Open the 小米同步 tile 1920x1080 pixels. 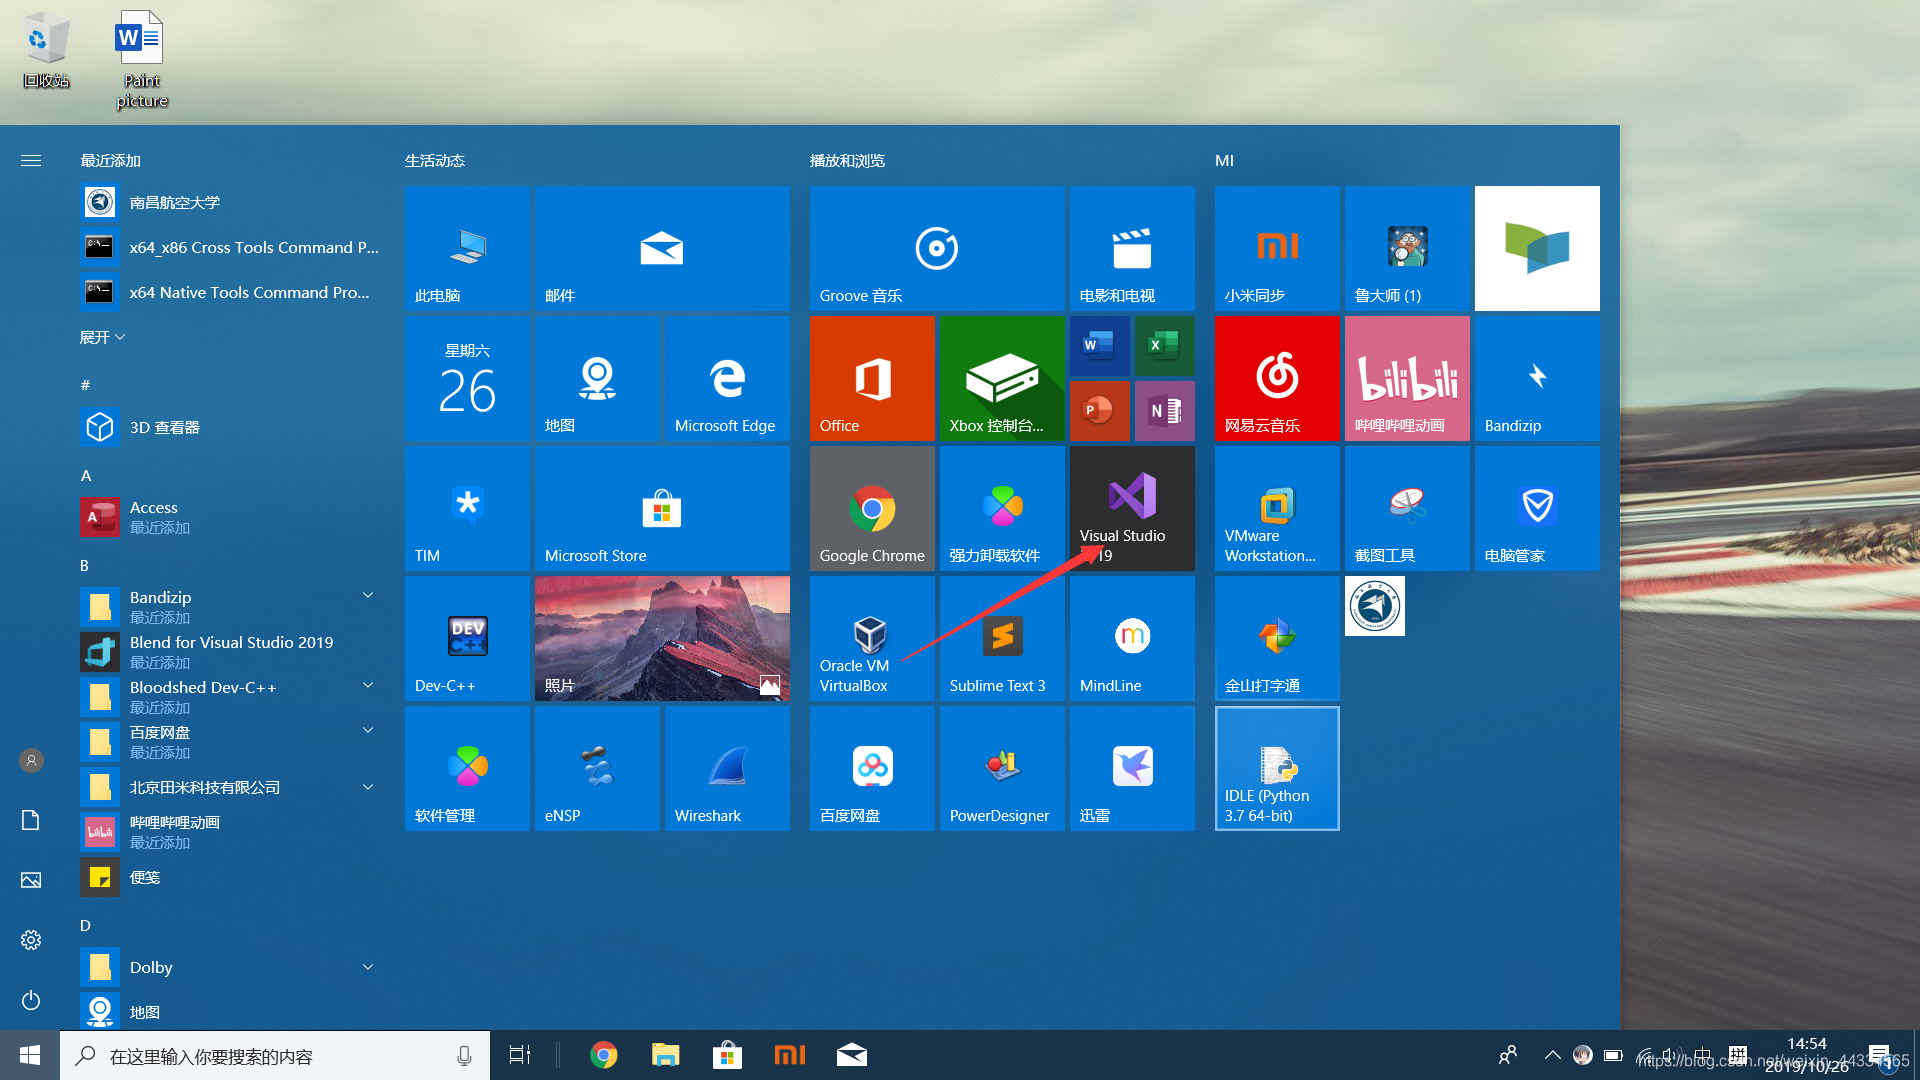coord(1277,248)
